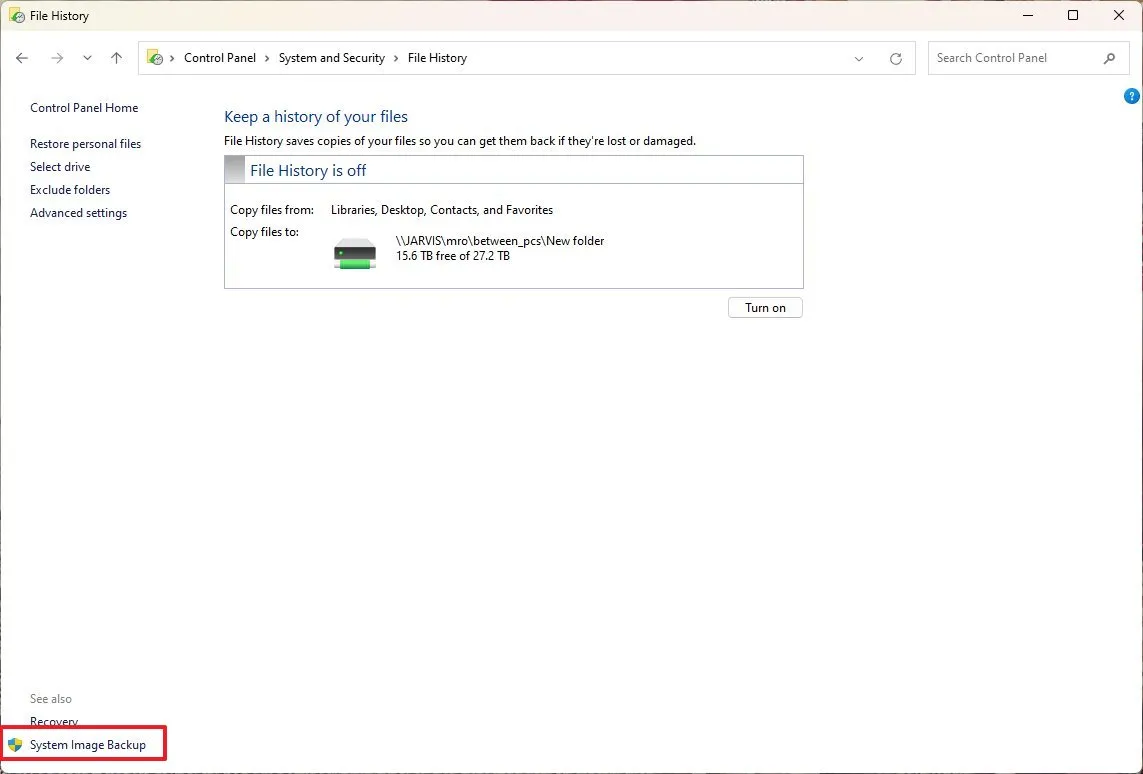Viewport: 1143px width, 774px height.
Task: Refresh the File History page
Action: (895, 58)
